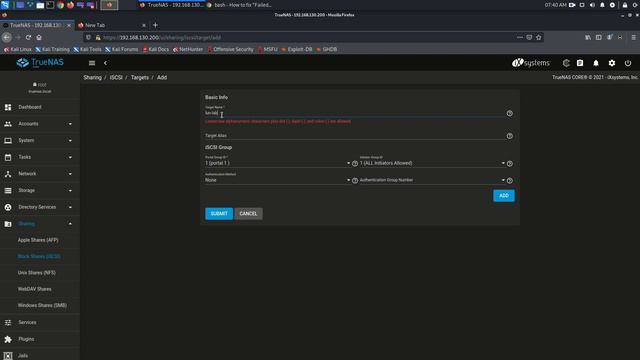640x360 pixels.
Task: Click the iXsystems logo
Action: coord(531,63)
